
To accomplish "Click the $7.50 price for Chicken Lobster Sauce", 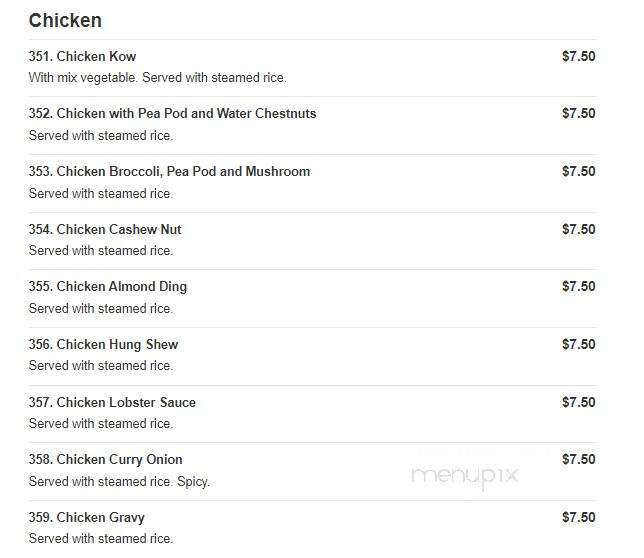I will point(579,402).
